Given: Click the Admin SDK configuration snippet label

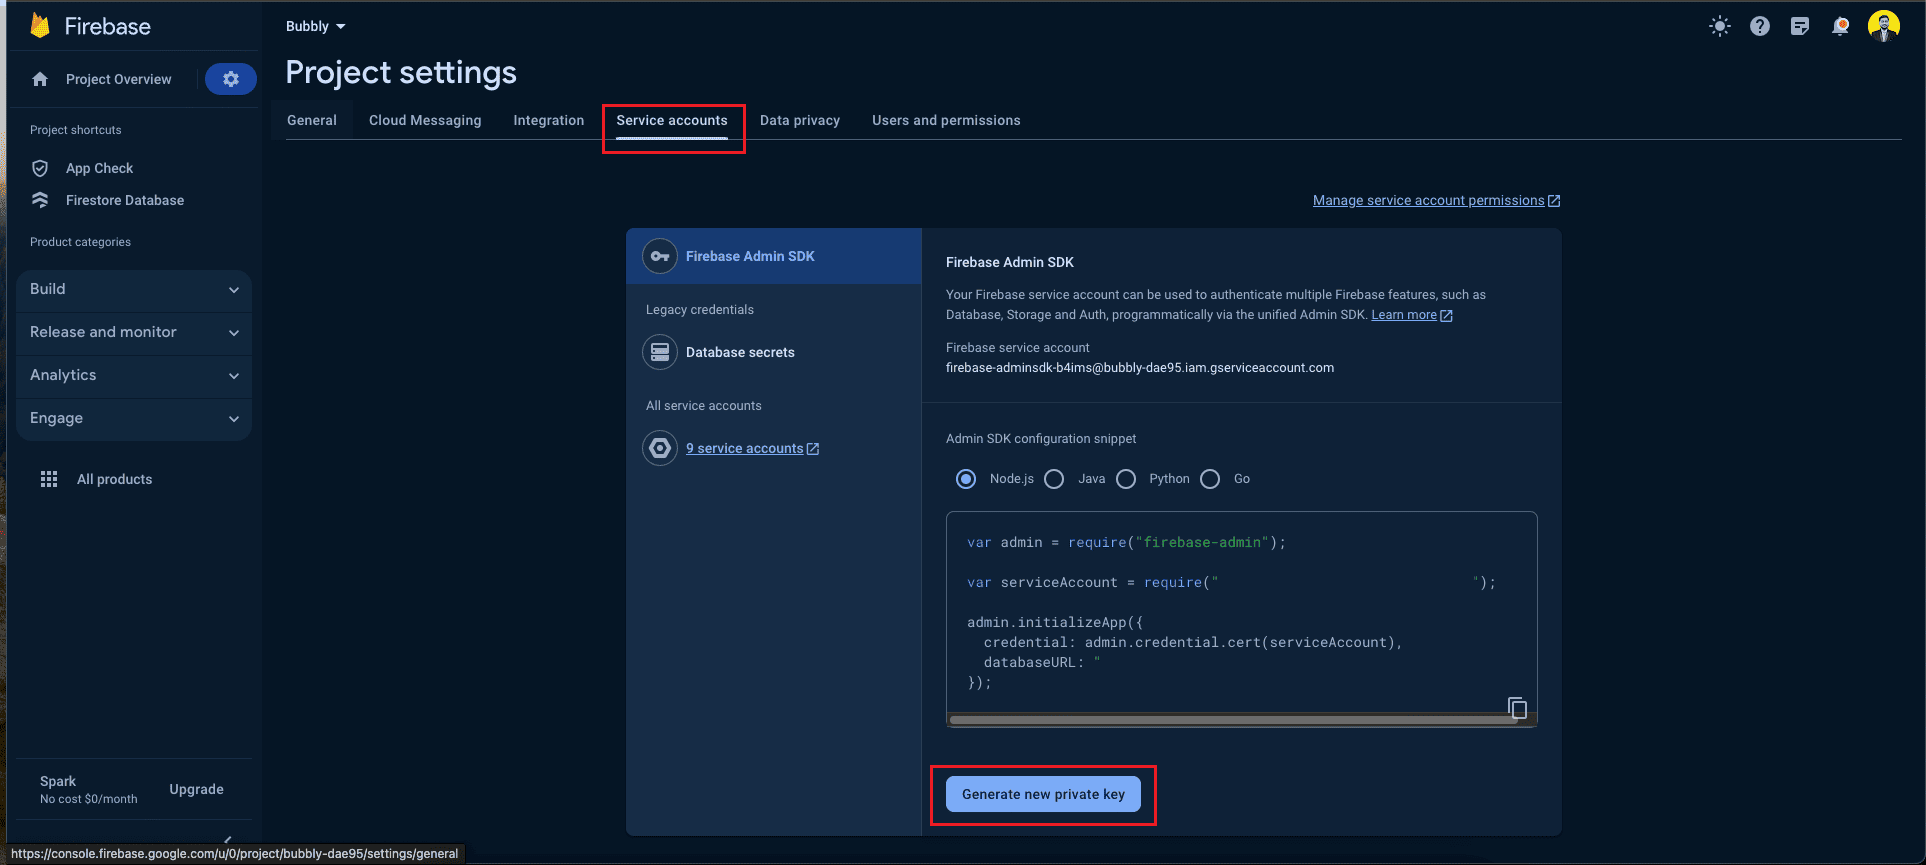Looking at the screenshot, I should (1041, 439).
